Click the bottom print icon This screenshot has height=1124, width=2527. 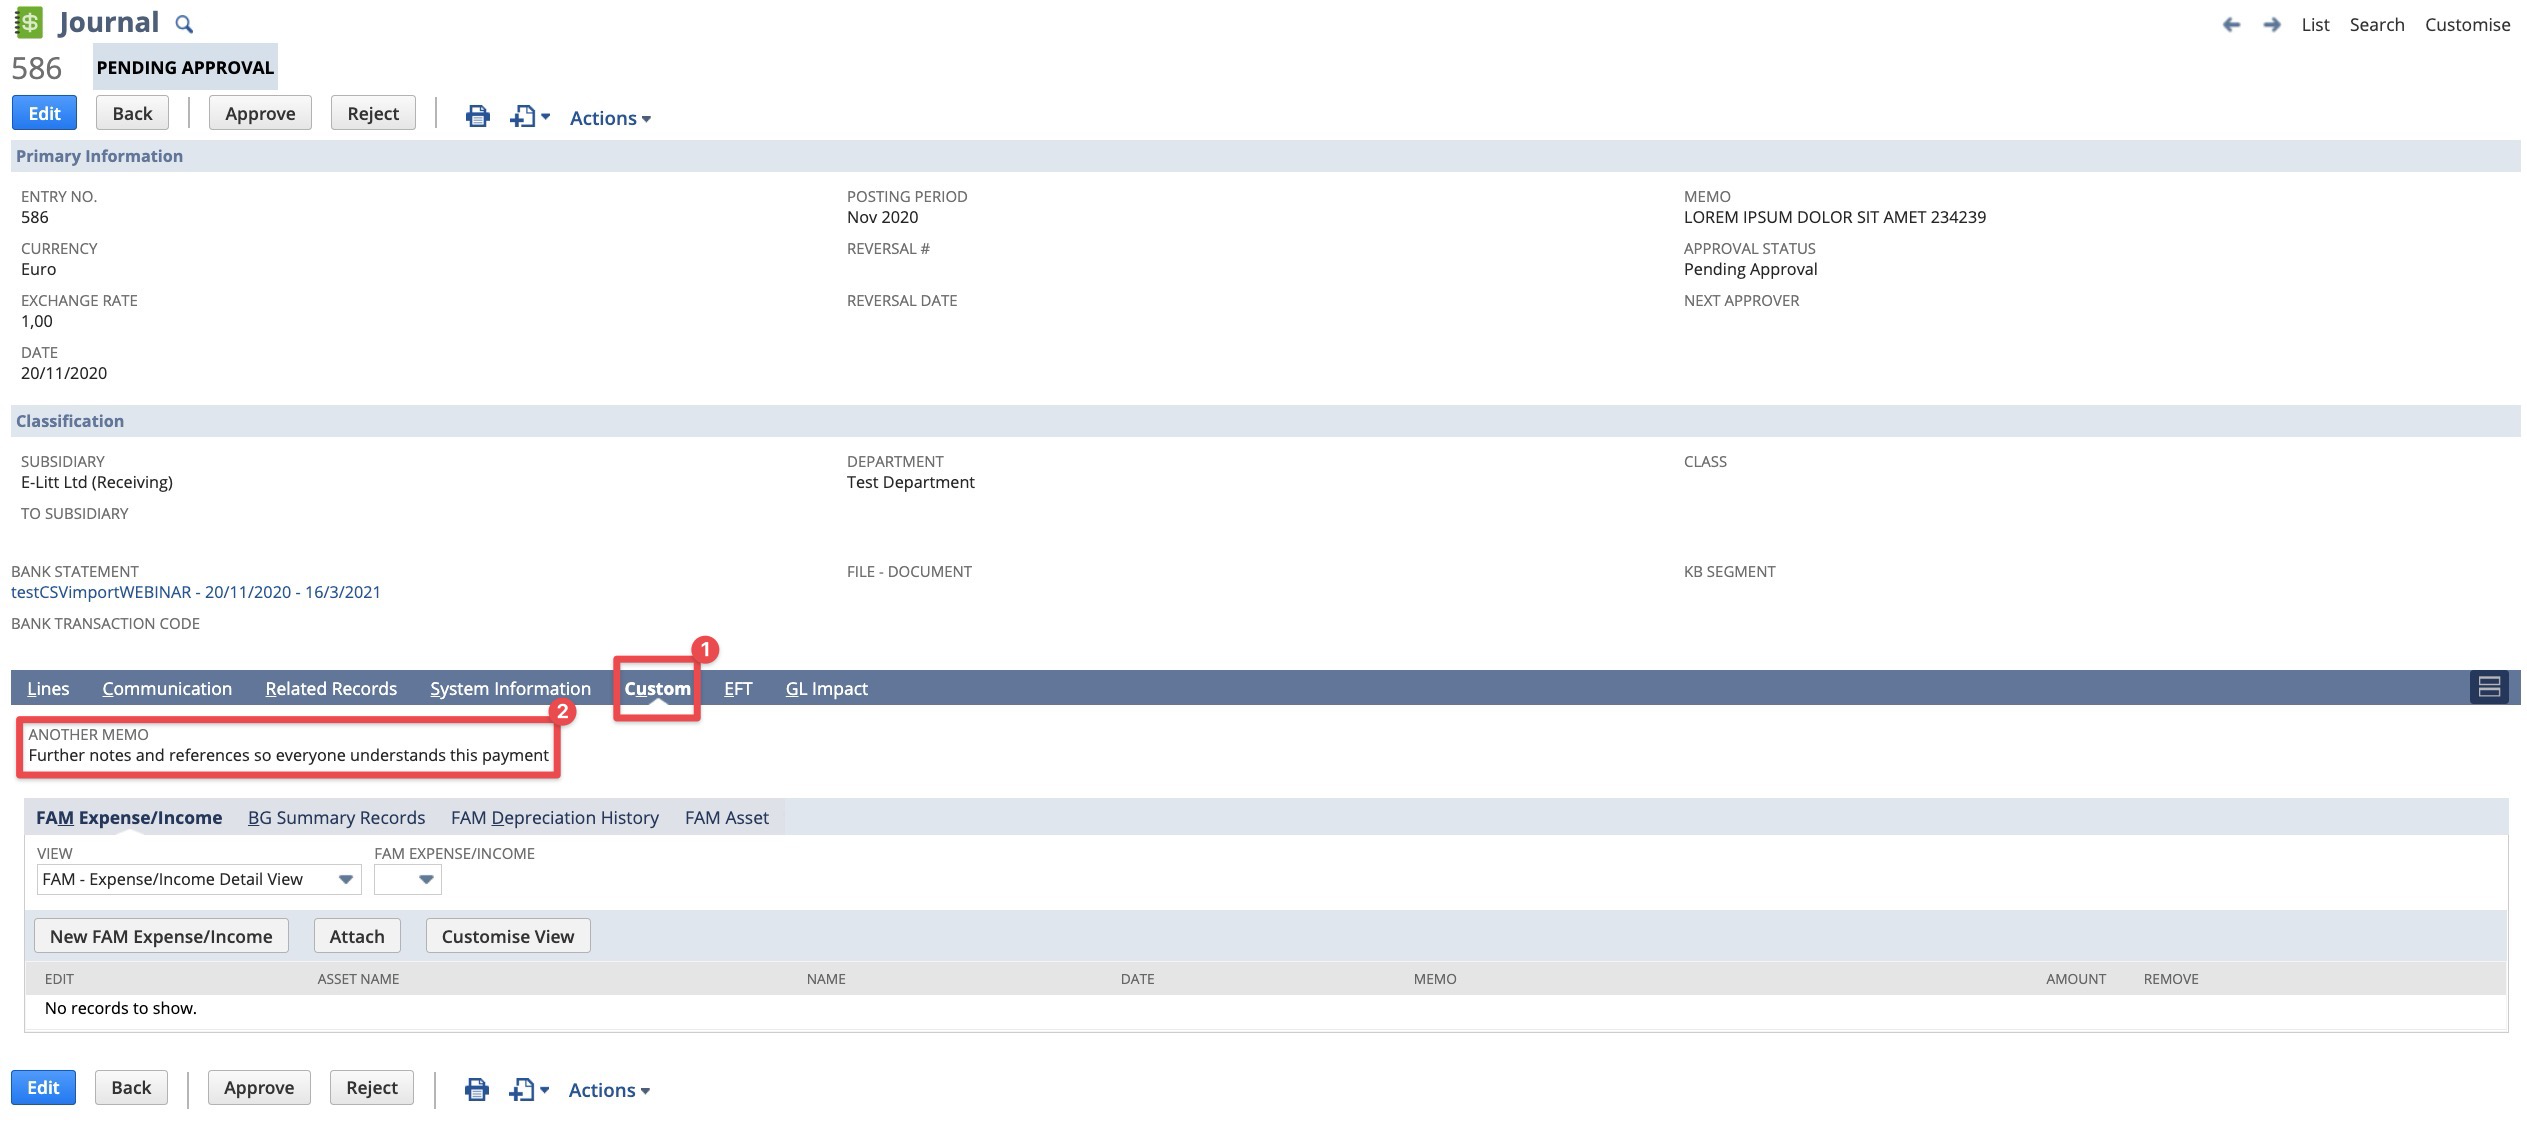point(477,1089)
